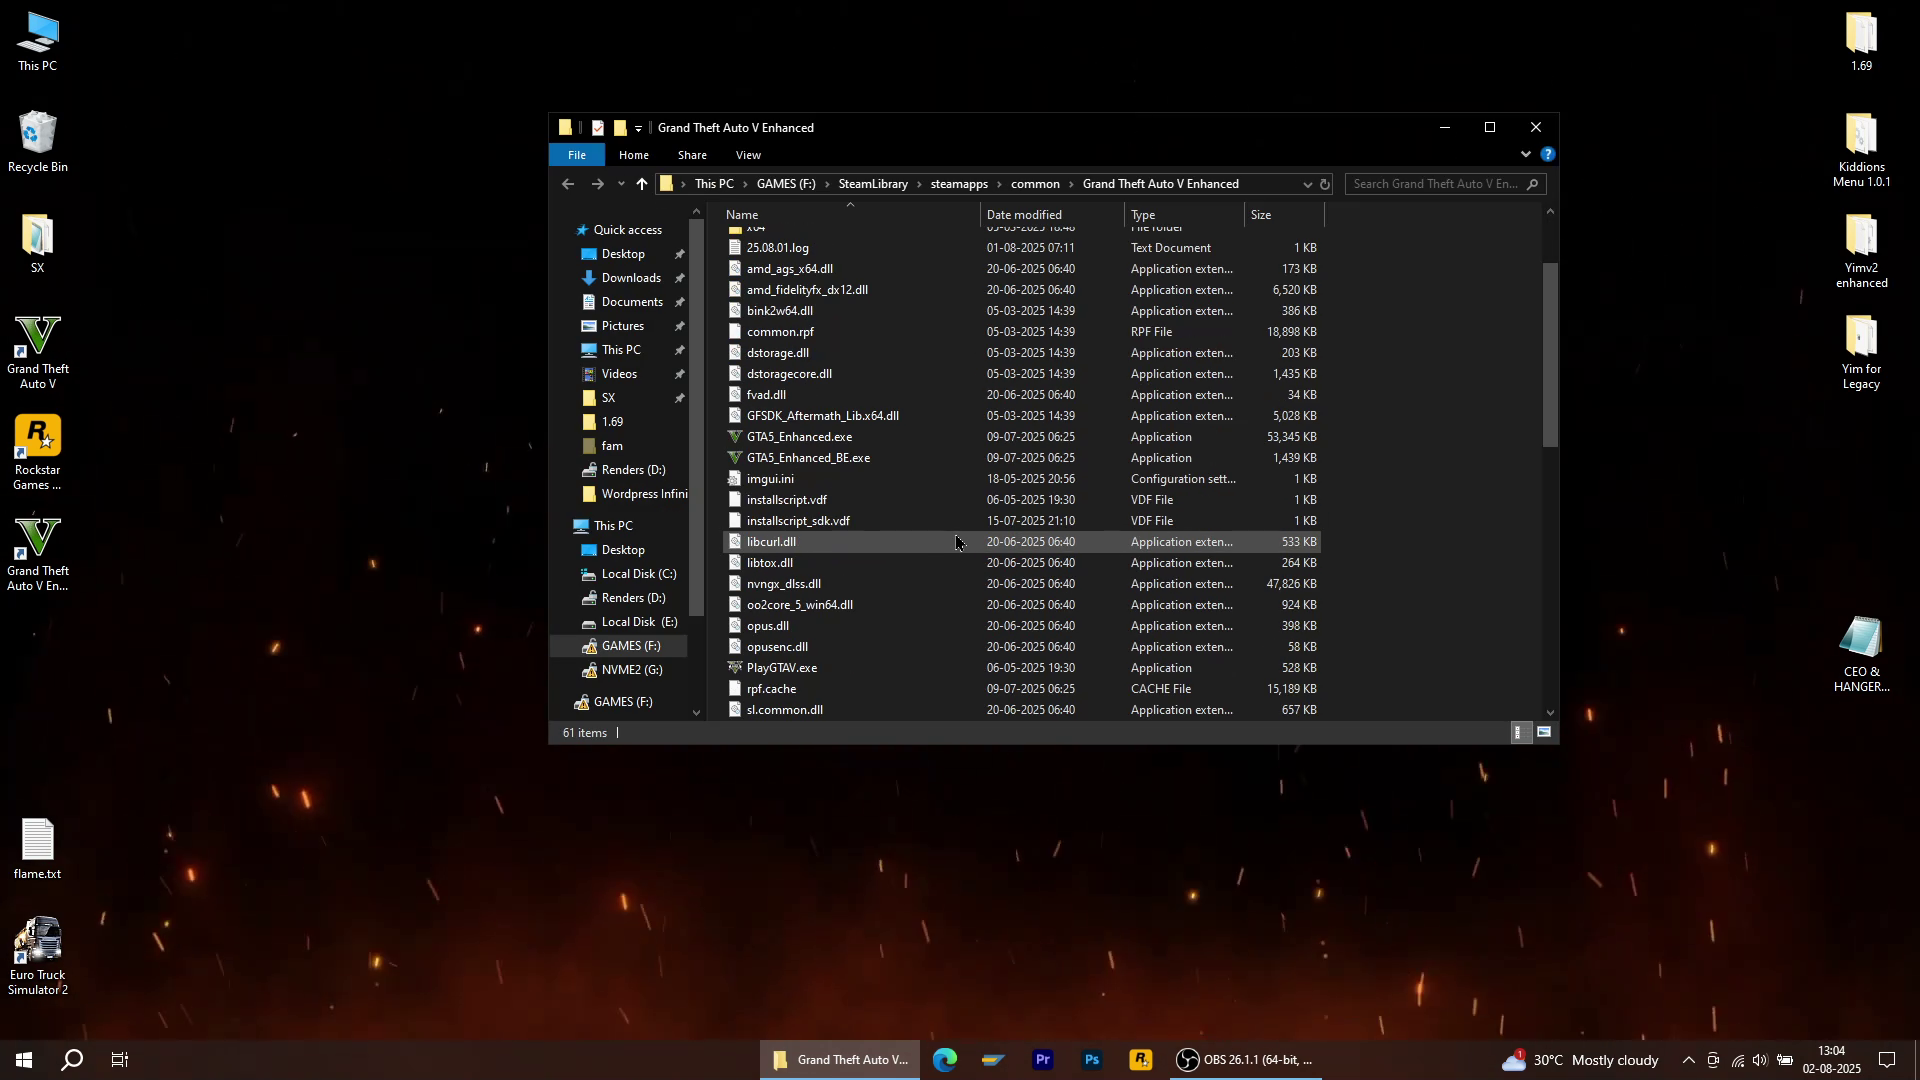Open Microsoft Edge from taskbar
The image size is (1920, 1080).
coord(944,1060)
